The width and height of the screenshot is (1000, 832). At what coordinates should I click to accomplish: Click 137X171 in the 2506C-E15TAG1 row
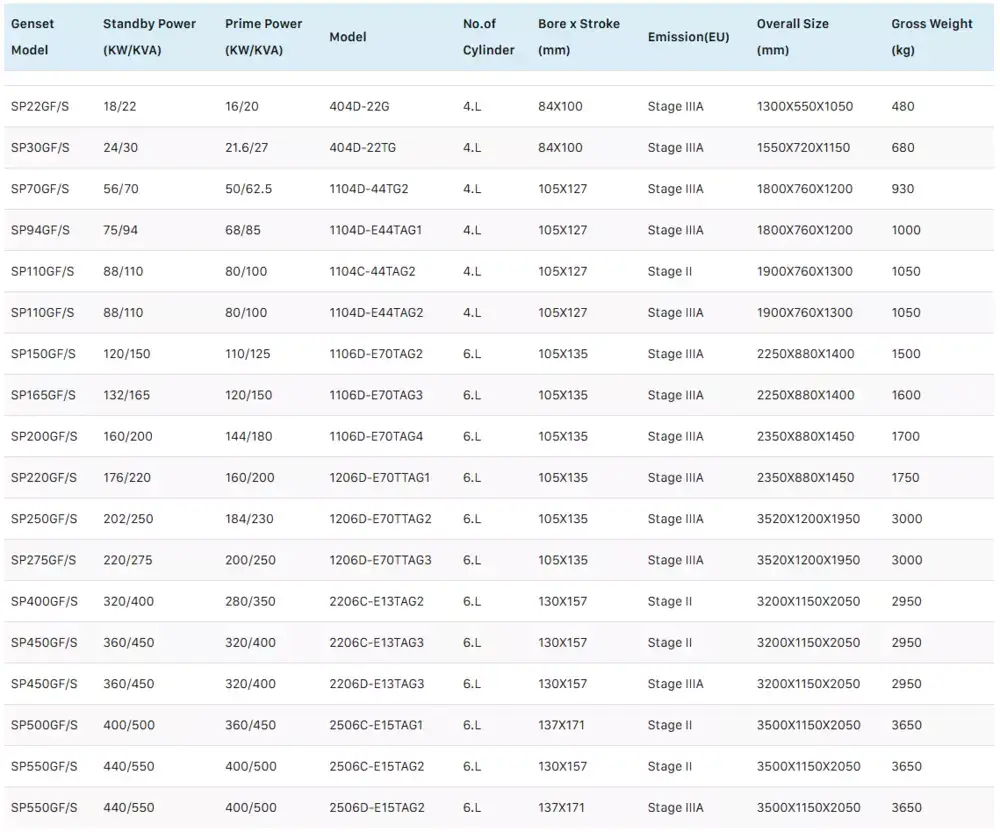tap(561, 725)
